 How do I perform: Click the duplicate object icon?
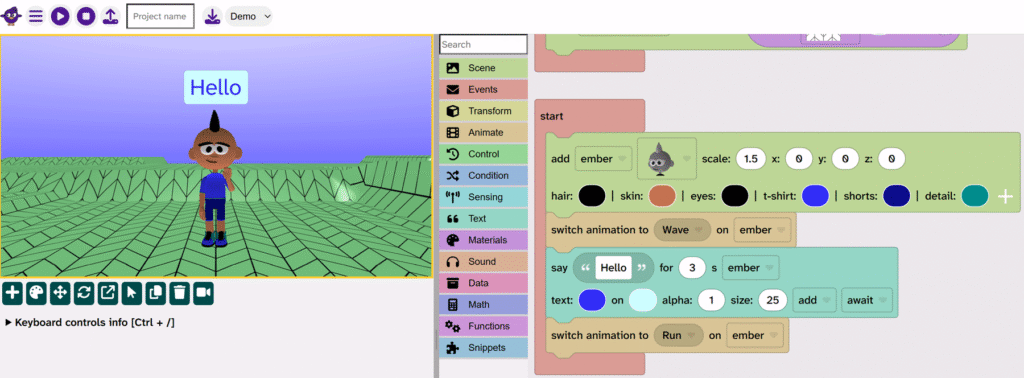(155, 293)
